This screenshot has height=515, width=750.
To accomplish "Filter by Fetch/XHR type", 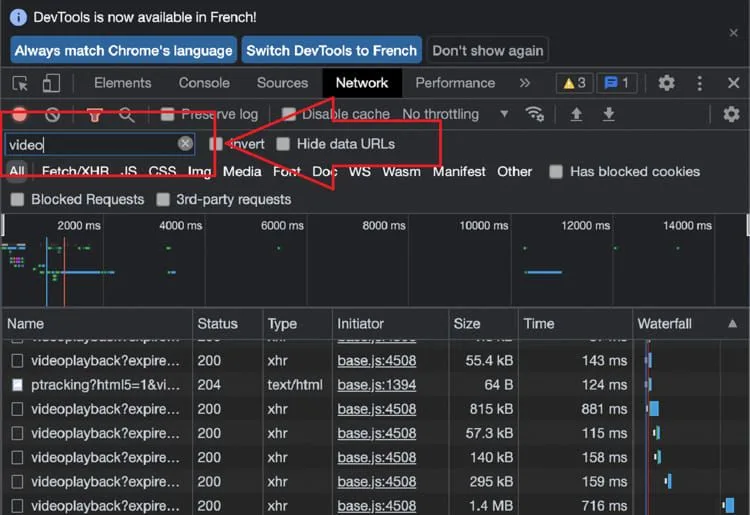I will (x=75, y=172).
